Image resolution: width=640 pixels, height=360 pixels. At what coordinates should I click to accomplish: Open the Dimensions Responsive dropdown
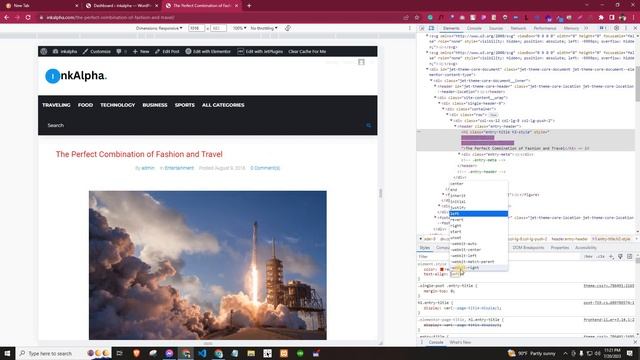pyautogui.click(x=159, y=28)
